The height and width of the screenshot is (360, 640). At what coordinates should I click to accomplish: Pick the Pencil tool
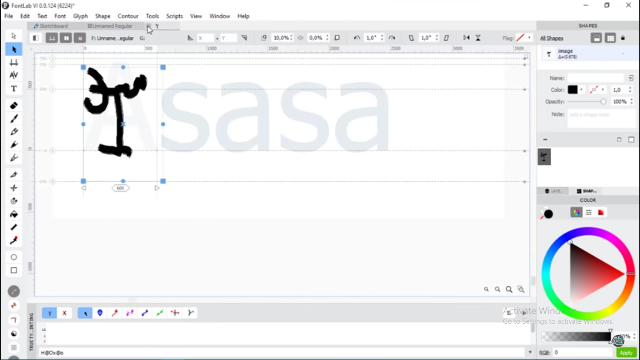point(13,132)
